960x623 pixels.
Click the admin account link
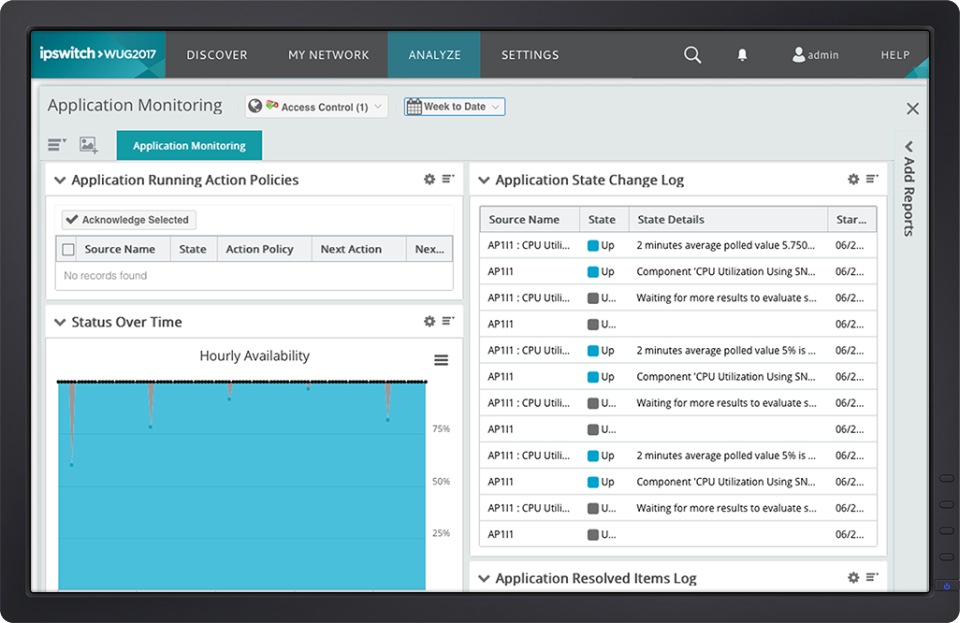pyautogui.click(x=815, y=55)
